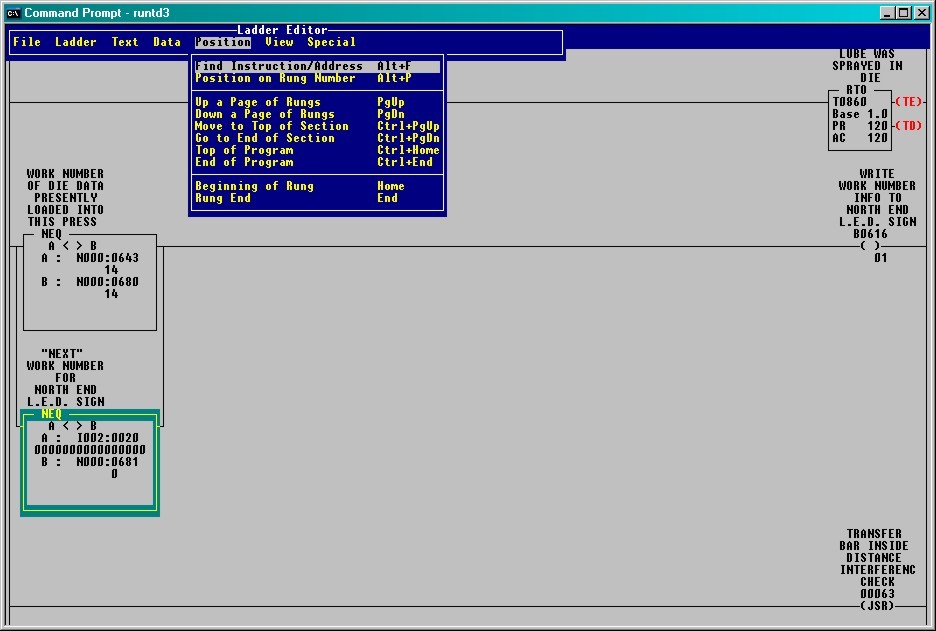Viewport: 936px width, 631px height.
Task: Open the Ladder menu
Action: pyautogui.click(x=75, y=42)
